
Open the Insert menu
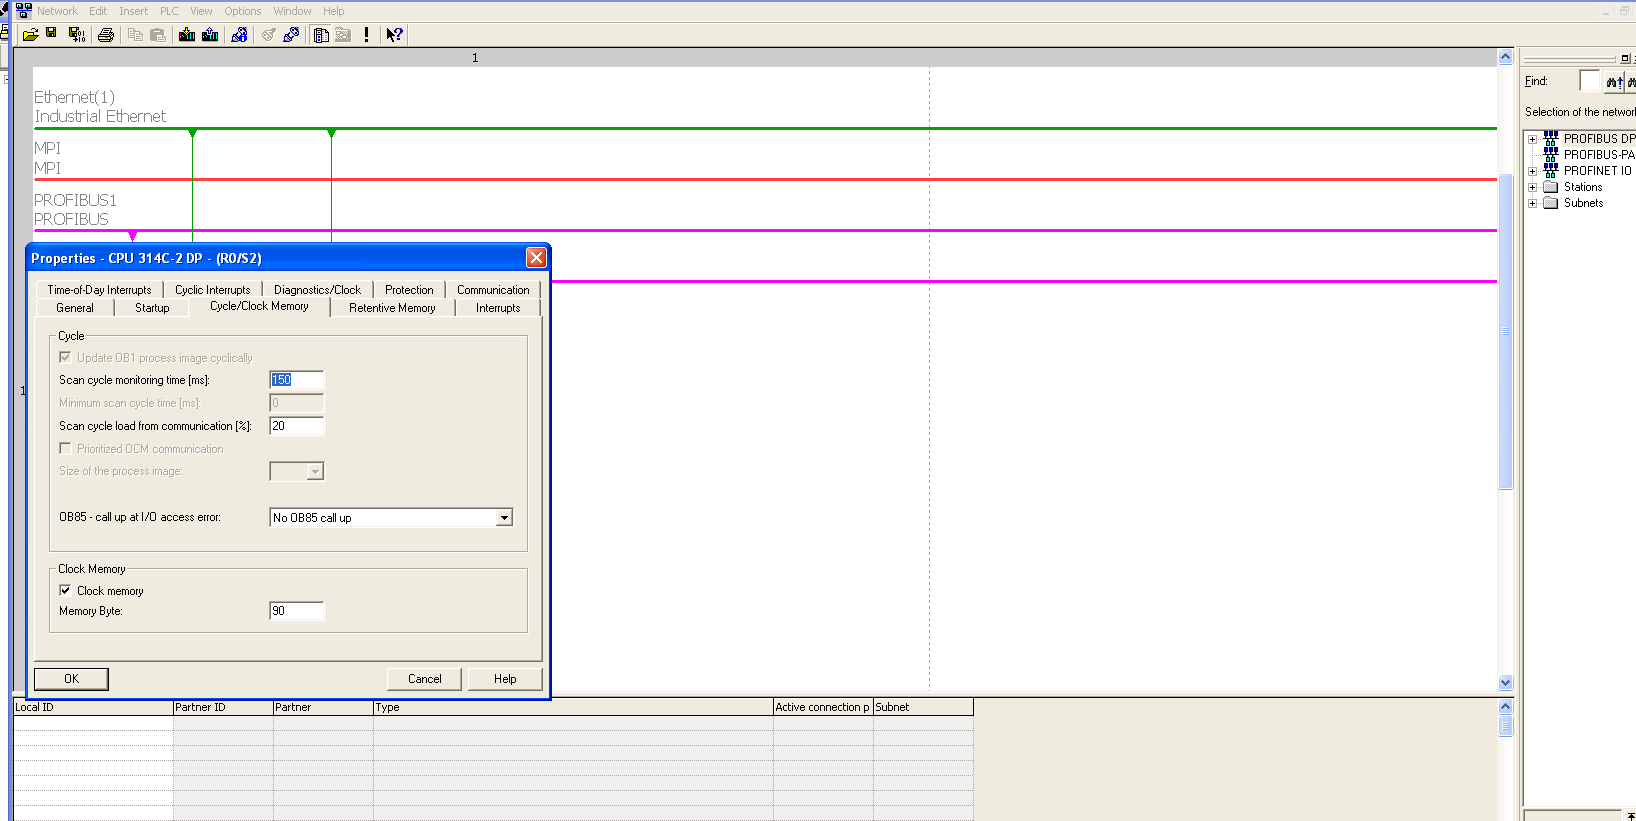[x=133, y=11]
